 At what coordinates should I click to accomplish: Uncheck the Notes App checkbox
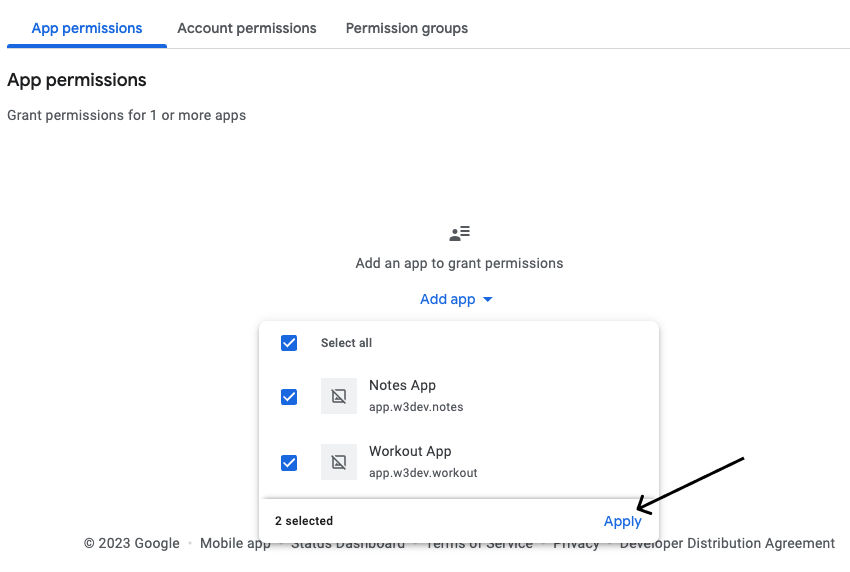[x=289, y=397]
